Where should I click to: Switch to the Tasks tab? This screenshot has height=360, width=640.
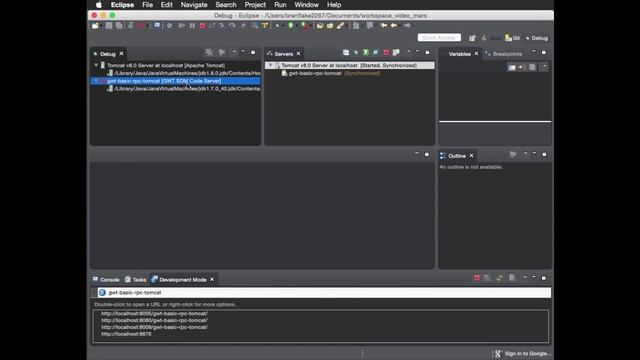136,280
